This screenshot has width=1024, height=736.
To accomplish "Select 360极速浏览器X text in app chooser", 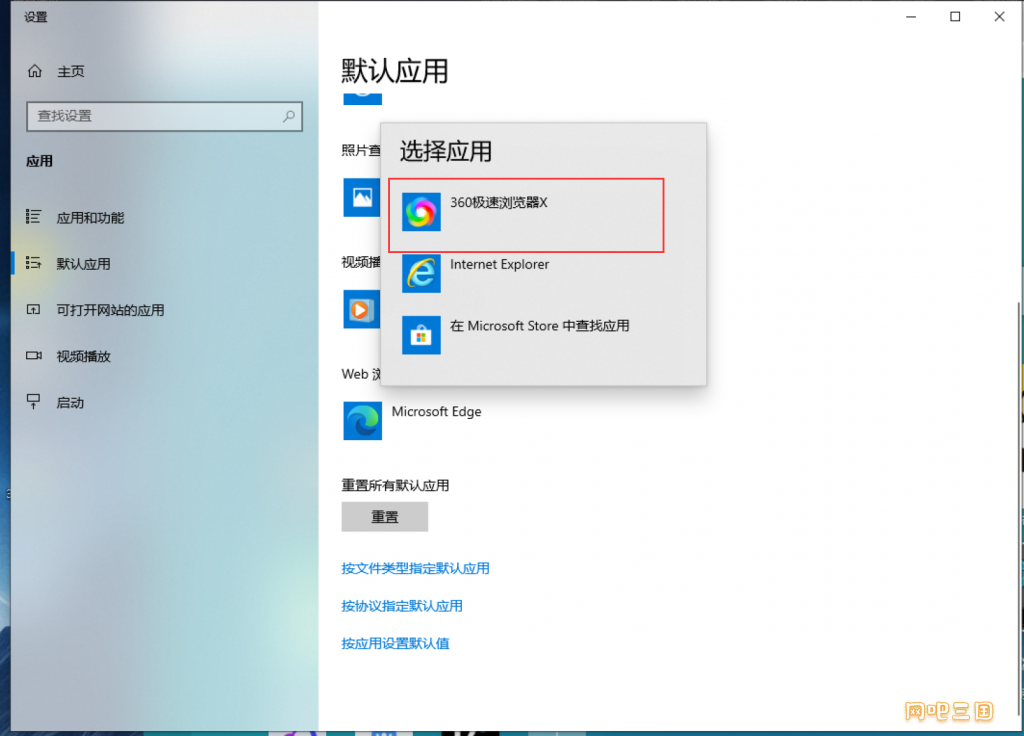I will [x=499, y=202].
